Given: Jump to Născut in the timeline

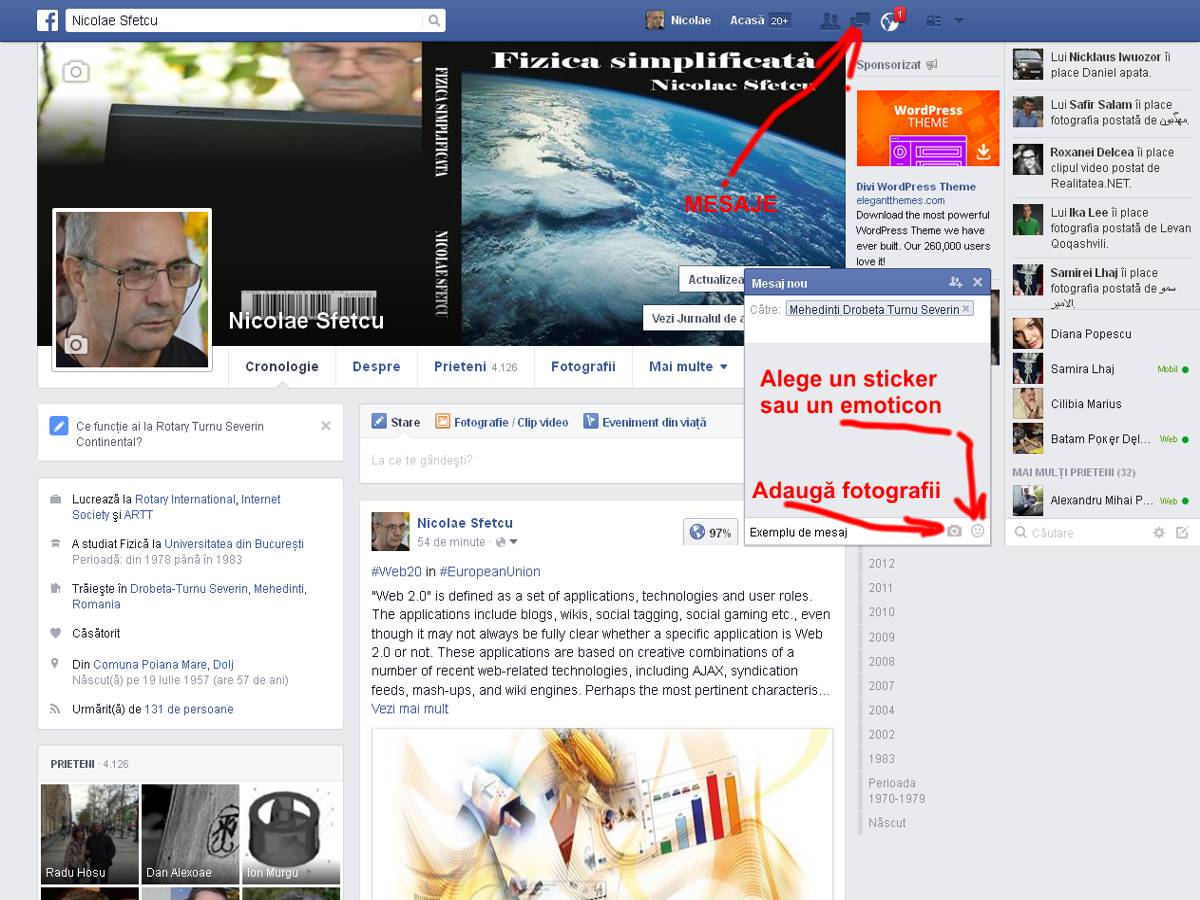Looking at the screenshot, I should pyautogui.click(x=887, y=823).
